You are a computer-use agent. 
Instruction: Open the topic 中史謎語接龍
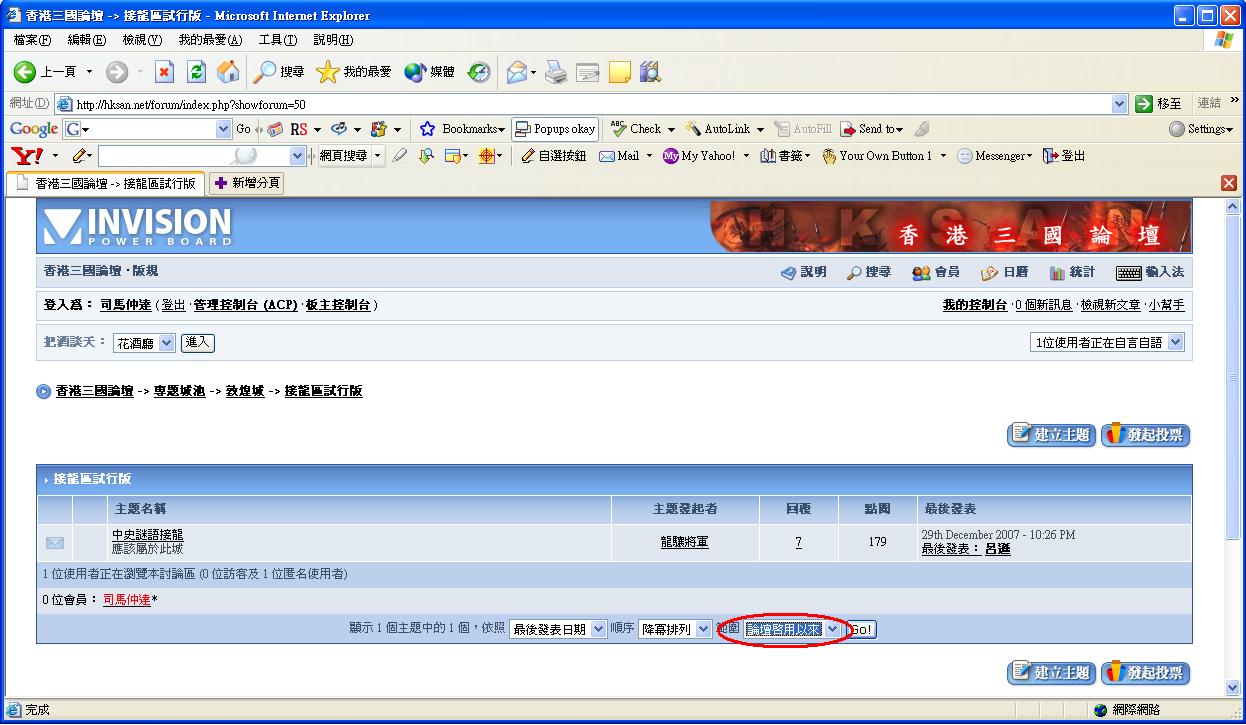148,535
